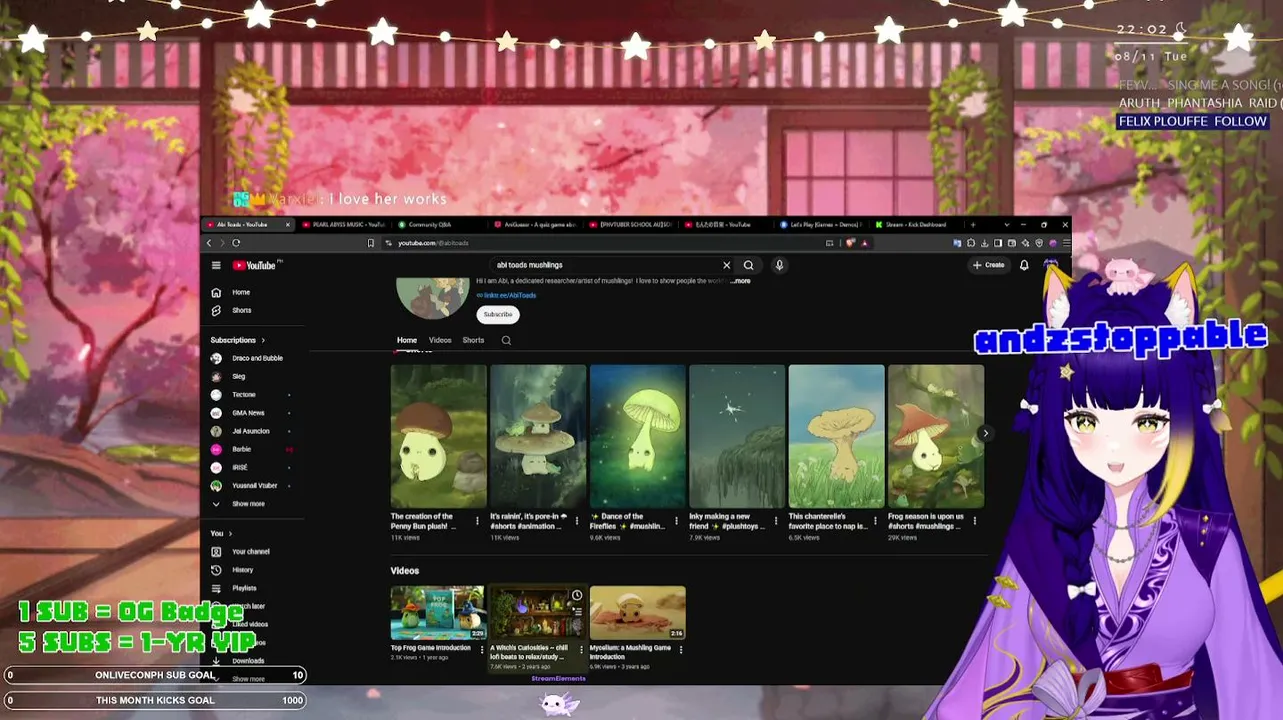Image resolution: width=1283 pixels, height=720 pixels.
Task: Switch to the channel Shorts tab
Action: pyautogui.click(x=473, y=340)
